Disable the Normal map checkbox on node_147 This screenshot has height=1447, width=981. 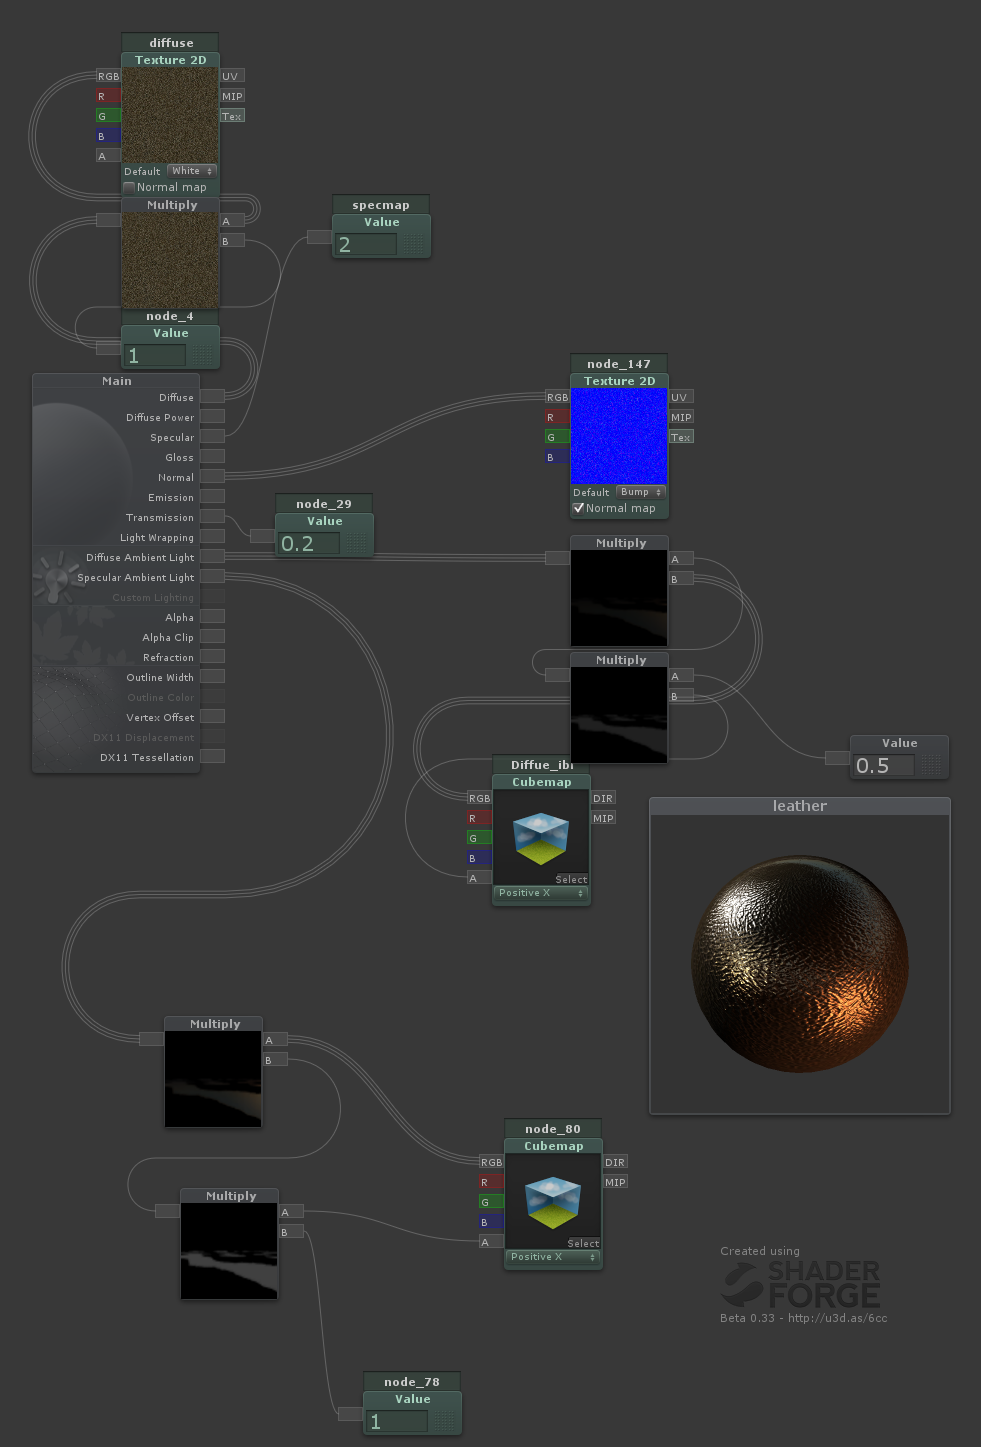click(579, 508)
